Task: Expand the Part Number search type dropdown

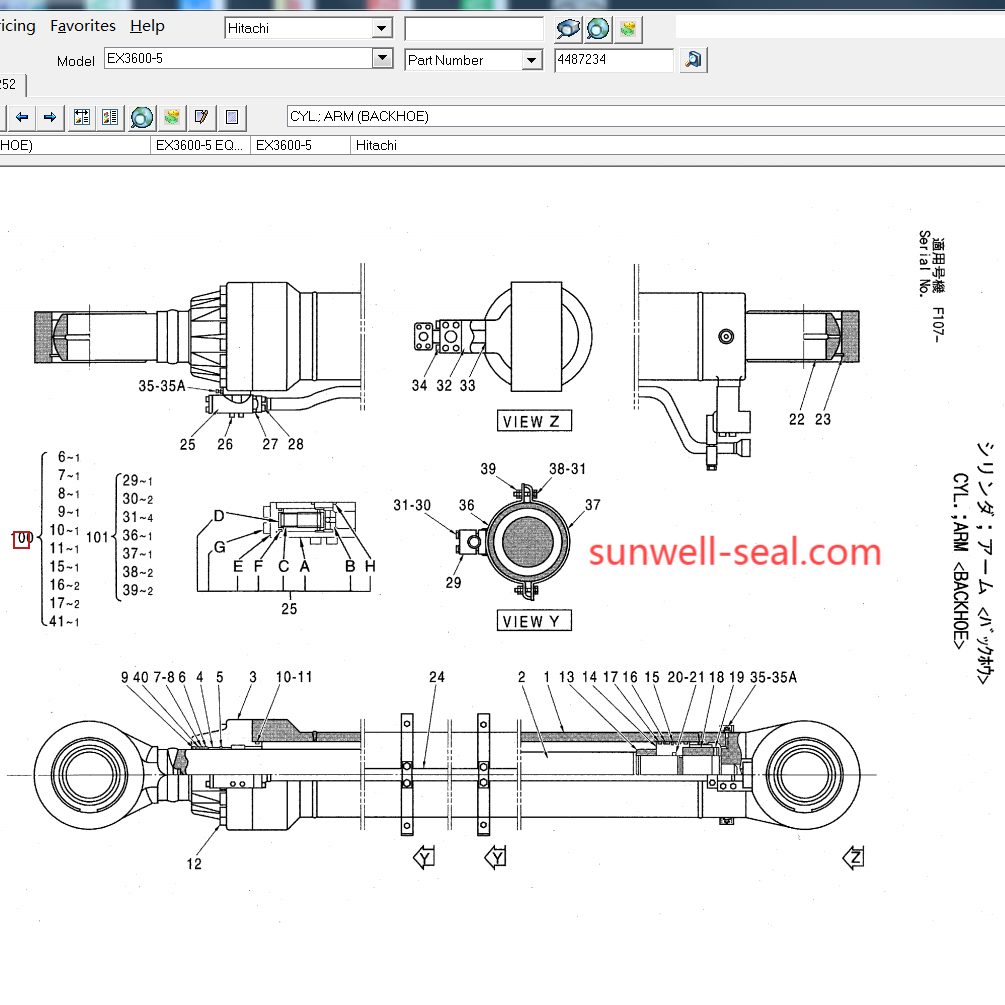Action: click(x=531, y=60)
